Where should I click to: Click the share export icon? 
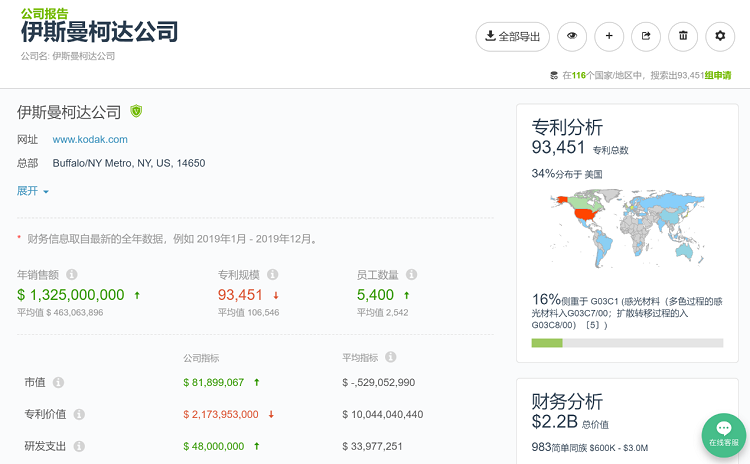tap(646, 37)
